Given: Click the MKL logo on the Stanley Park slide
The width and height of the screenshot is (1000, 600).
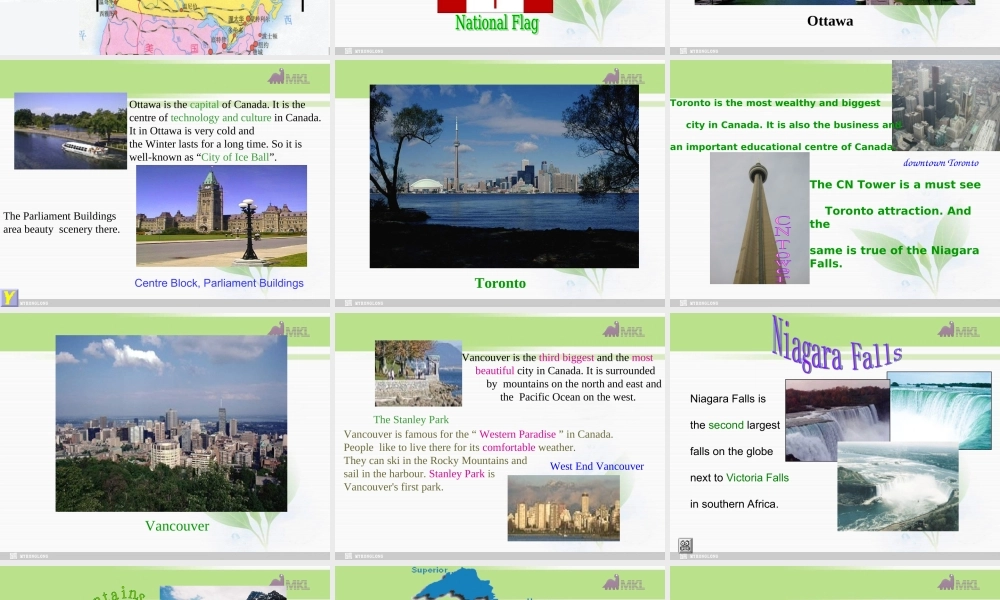Looking at the screenshot, I should pos(624,330).
